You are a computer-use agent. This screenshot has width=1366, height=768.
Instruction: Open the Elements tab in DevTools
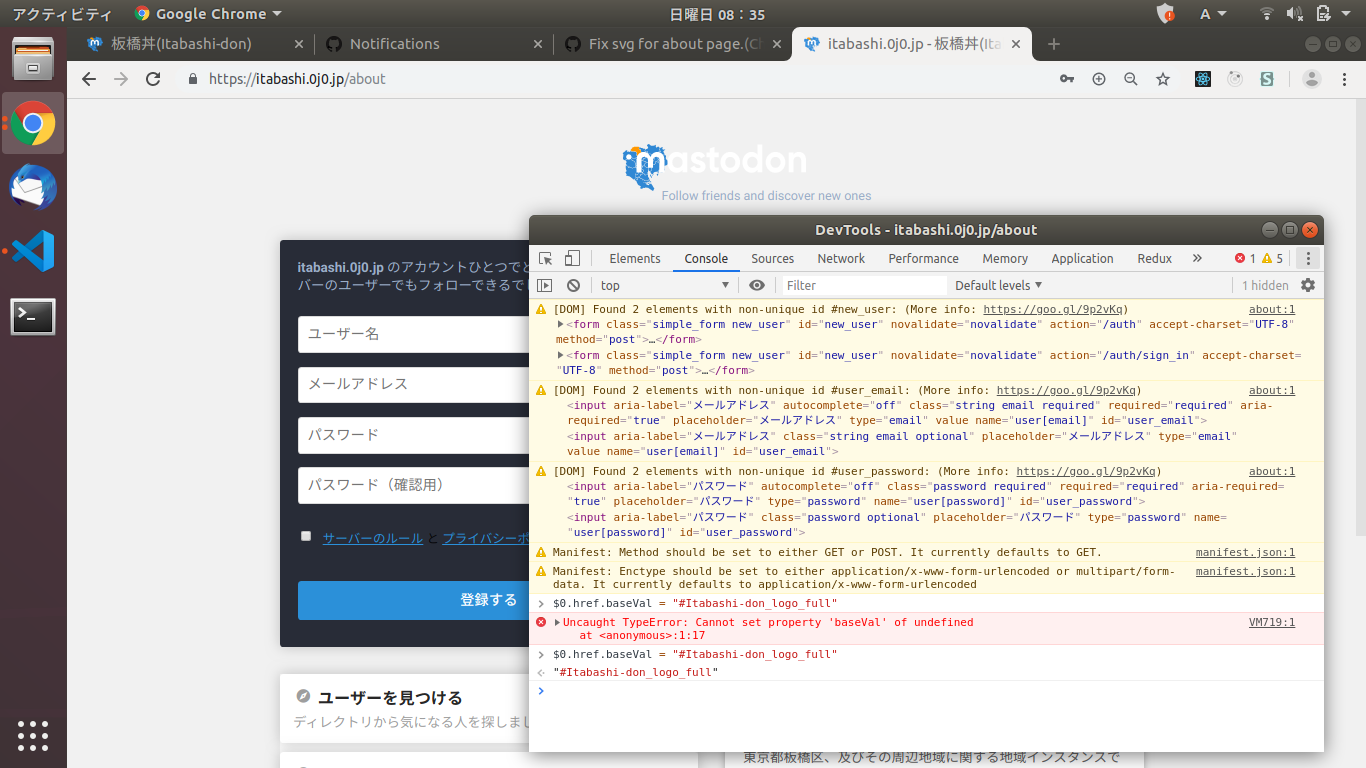point(635,258)
